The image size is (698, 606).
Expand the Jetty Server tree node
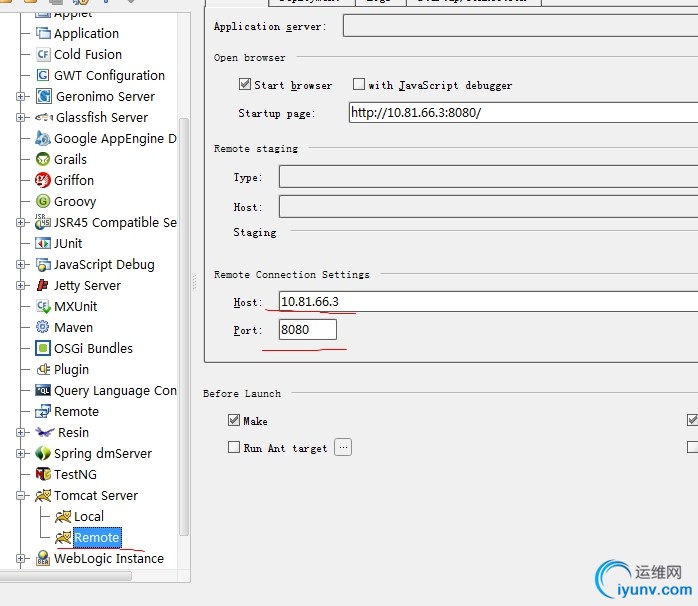(20, 285)
